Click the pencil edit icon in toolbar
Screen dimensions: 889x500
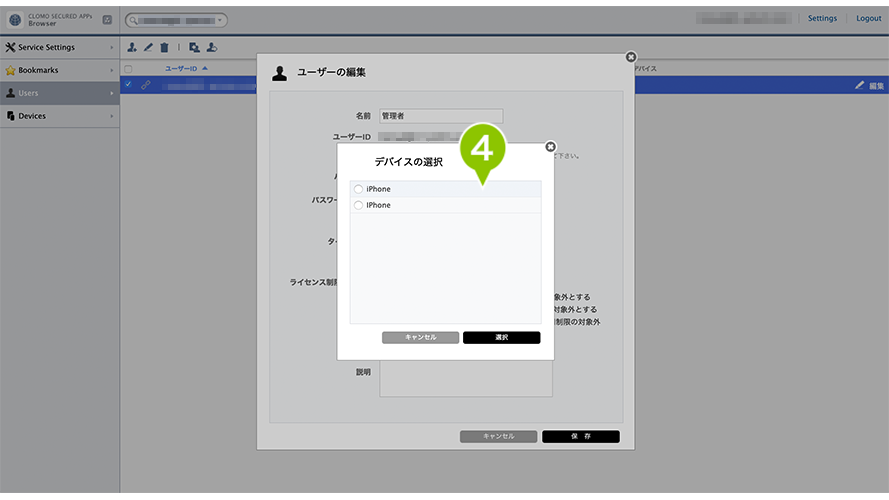(x=148, y=47)
